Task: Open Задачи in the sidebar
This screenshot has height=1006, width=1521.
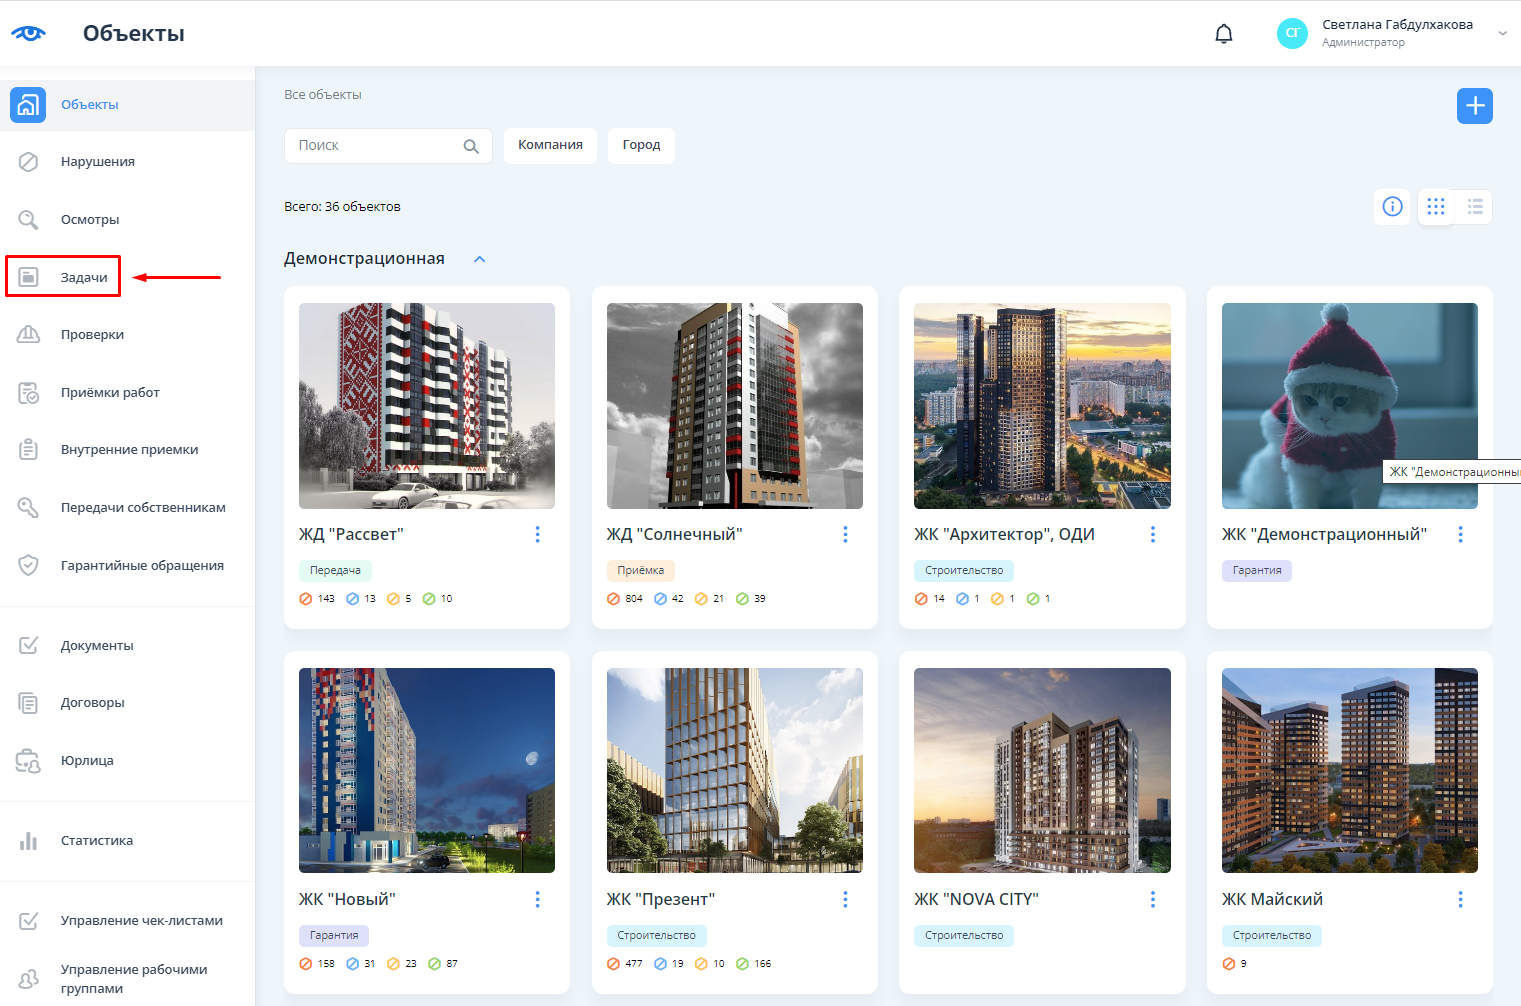Action: (x=83, y=277)
